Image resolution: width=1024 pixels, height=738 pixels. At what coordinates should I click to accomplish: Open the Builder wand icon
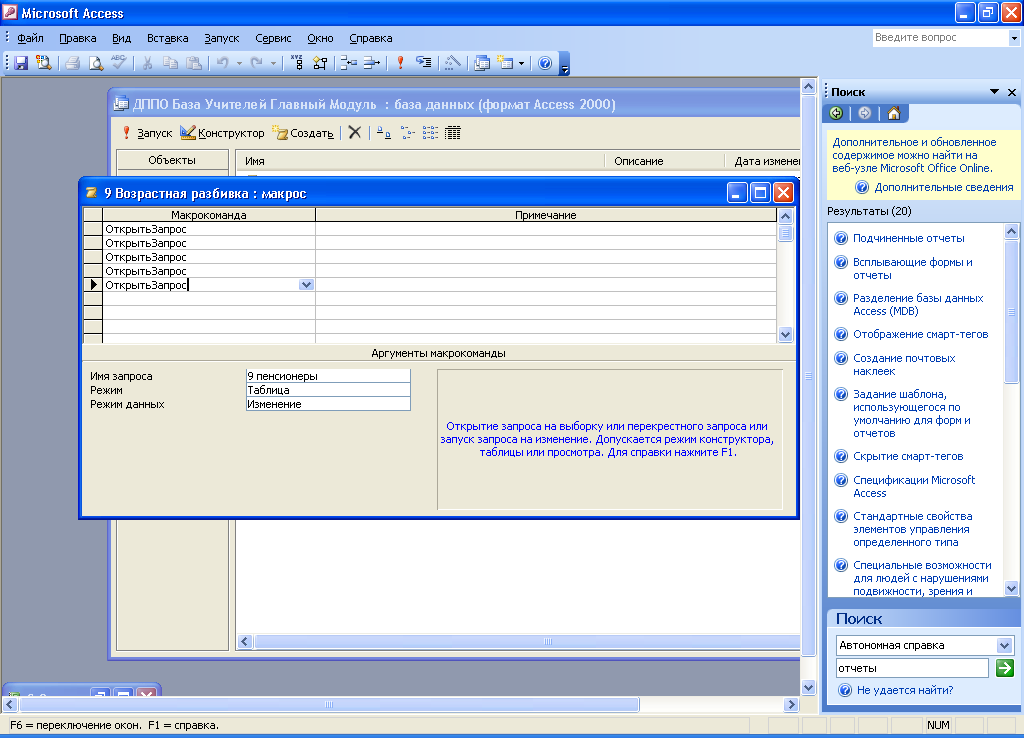(453, 63)
